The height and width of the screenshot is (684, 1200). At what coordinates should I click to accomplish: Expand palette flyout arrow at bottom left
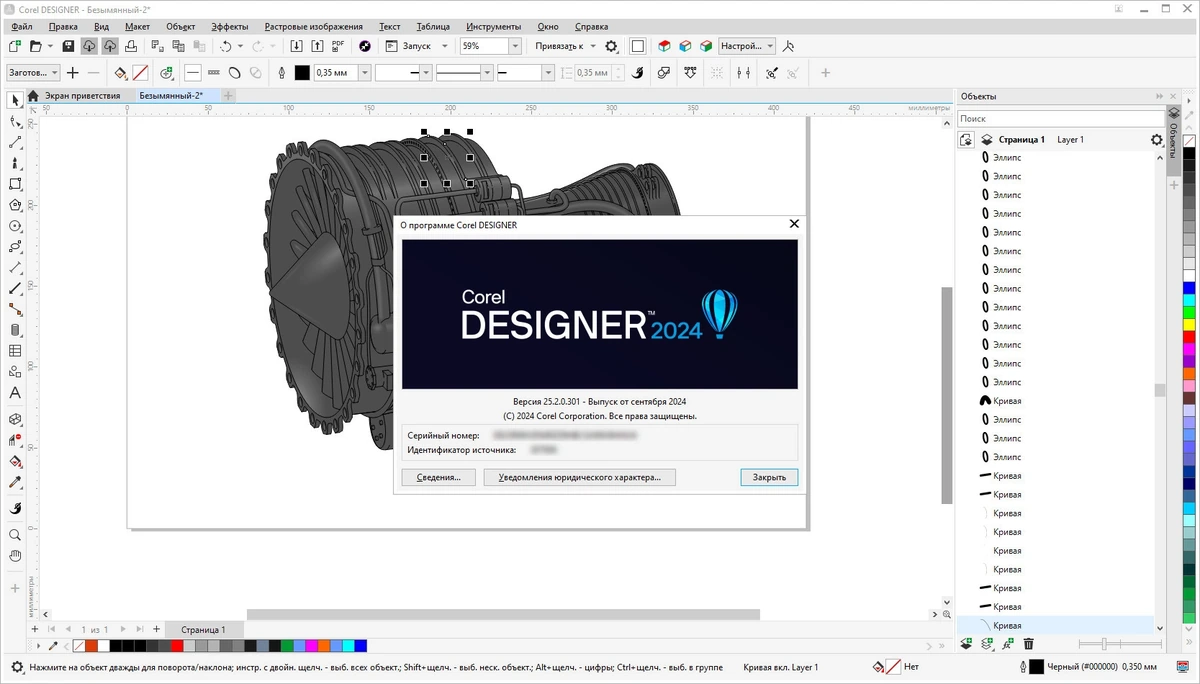click(x=39, y=646)
